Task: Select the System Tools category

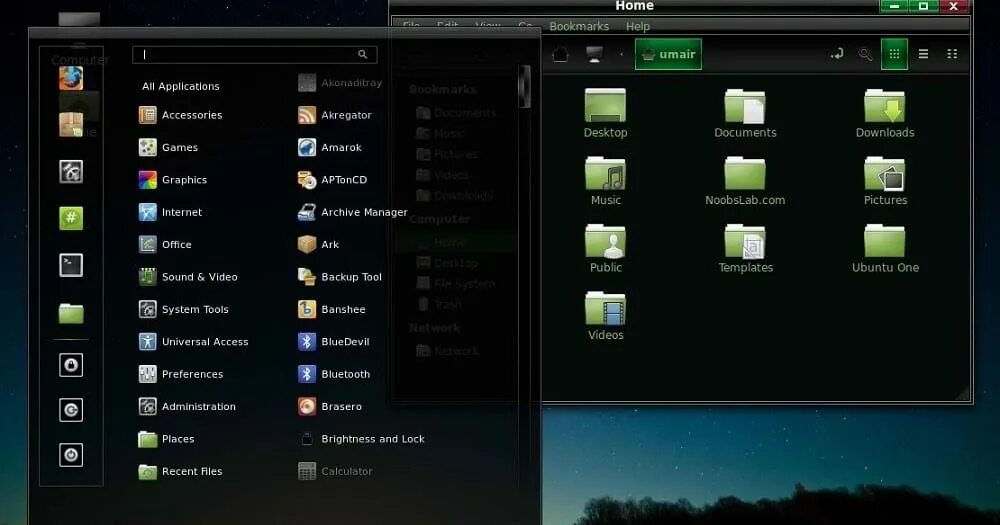Action: pyautogui.click(x=184, y=309)
